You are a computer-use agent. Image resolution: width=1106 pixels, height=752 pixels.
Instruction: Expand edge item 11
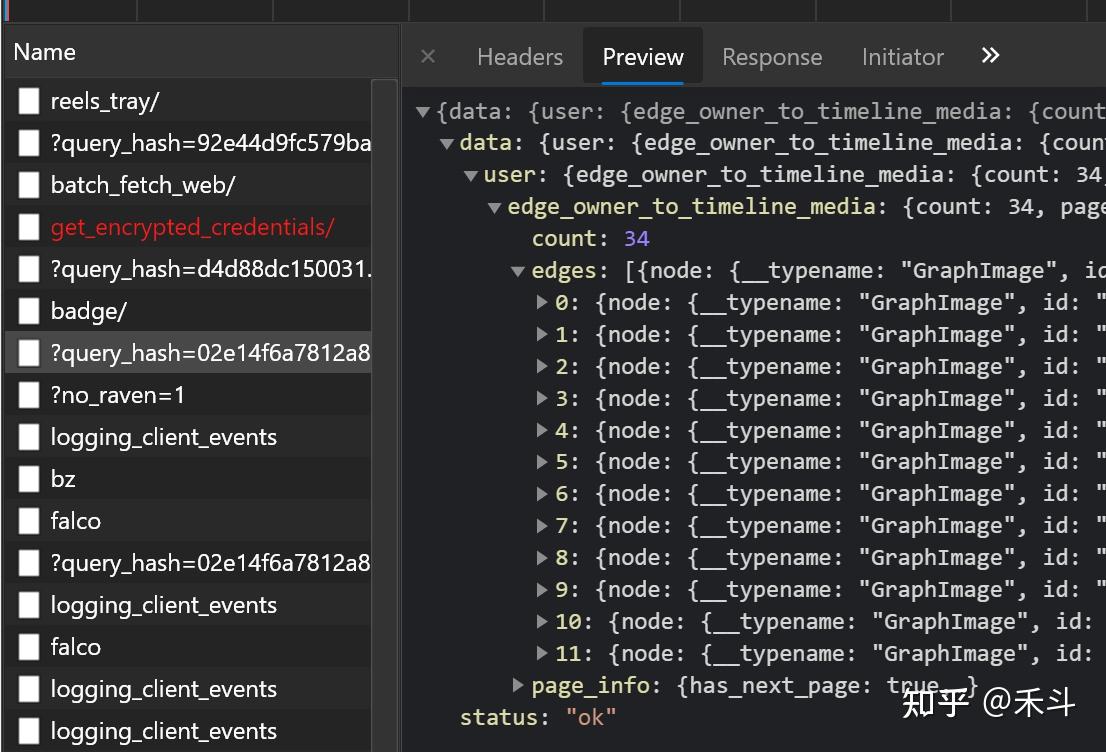[x=542, y=653]
